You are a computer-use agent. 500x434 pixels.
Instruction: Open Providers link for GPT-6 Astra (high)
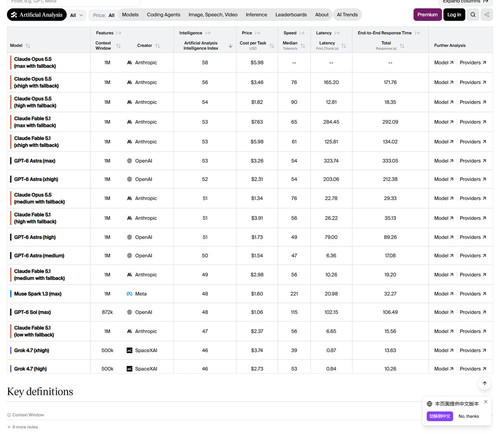tap(473, 237)
